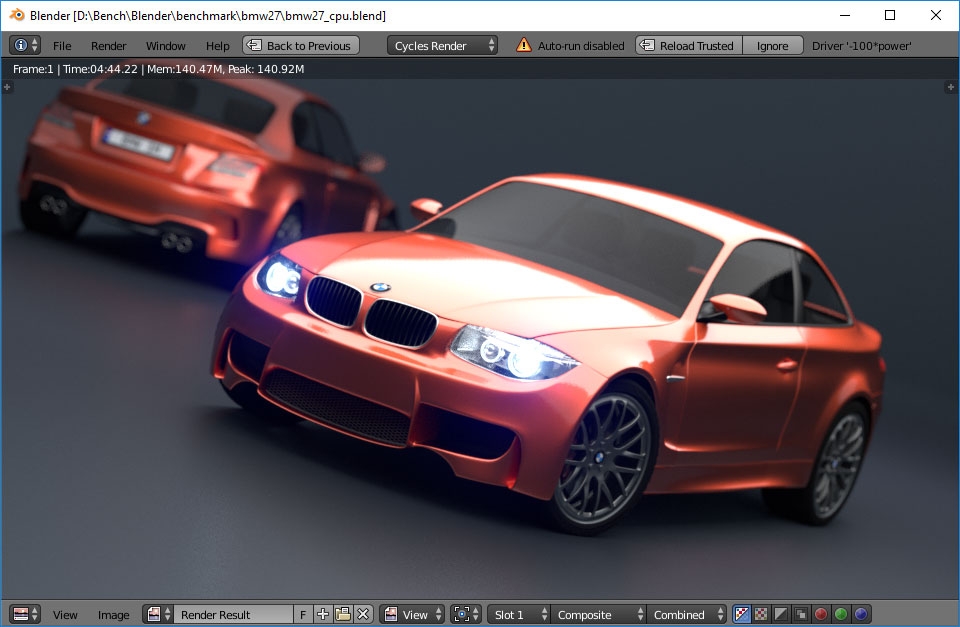Click the right region expand plus
This screenshot has width=960, height=627.
click(951, 88)
